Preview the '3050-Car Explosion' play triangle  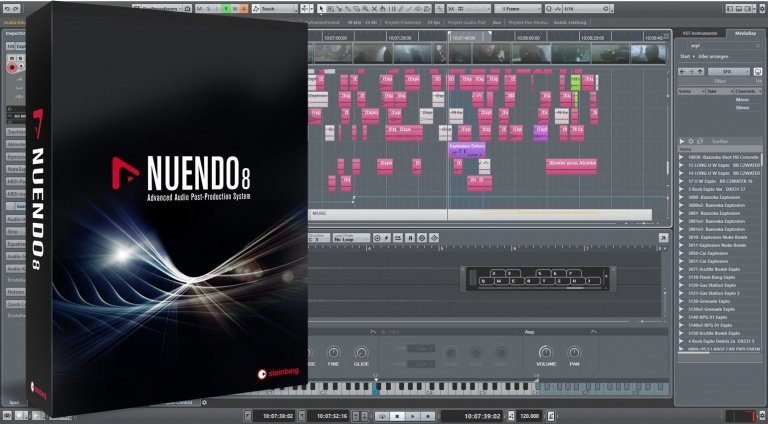pos(681,253)
